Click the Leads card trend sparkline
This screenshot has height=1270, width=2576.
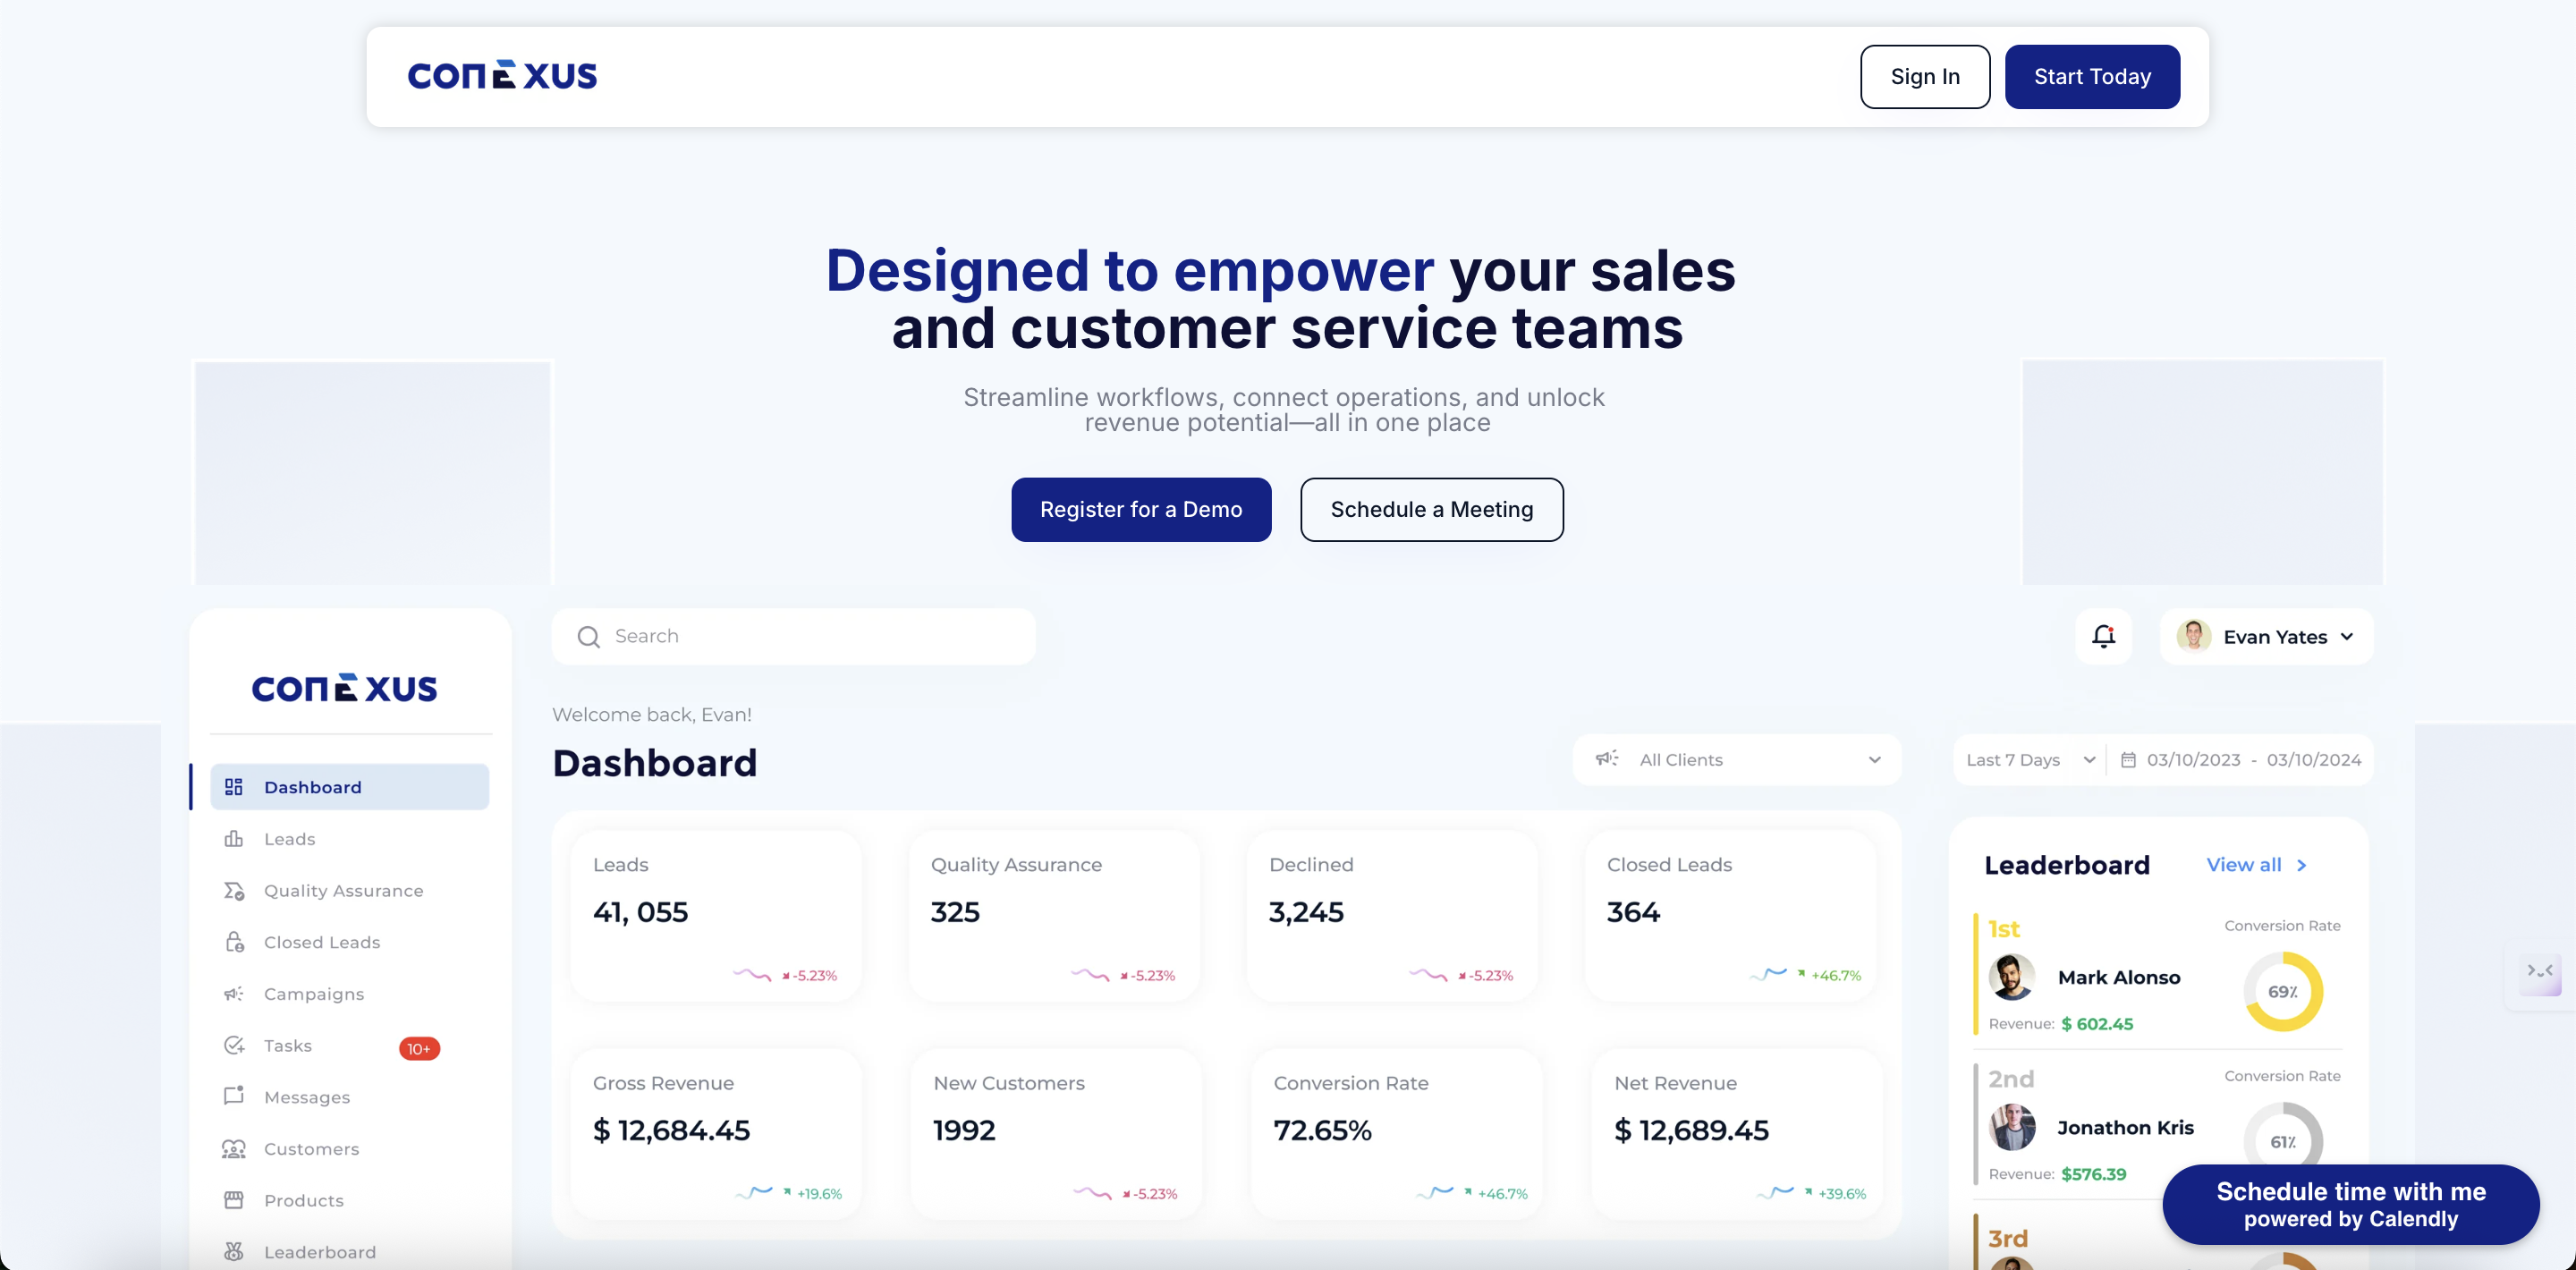(x=752, y=974)
